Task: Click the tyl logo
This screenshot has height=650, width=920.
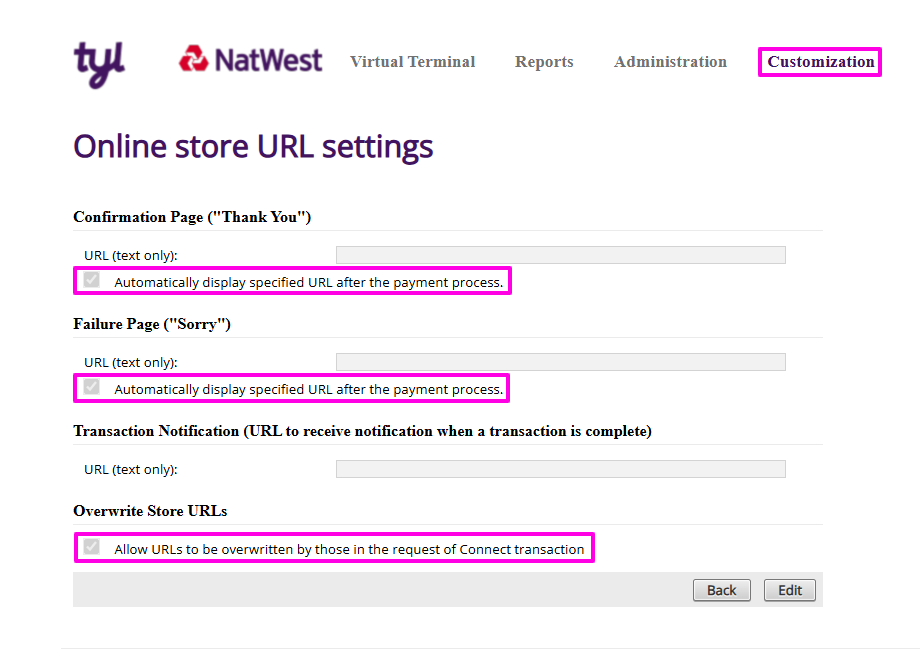Action: click(x=99, y=62)
